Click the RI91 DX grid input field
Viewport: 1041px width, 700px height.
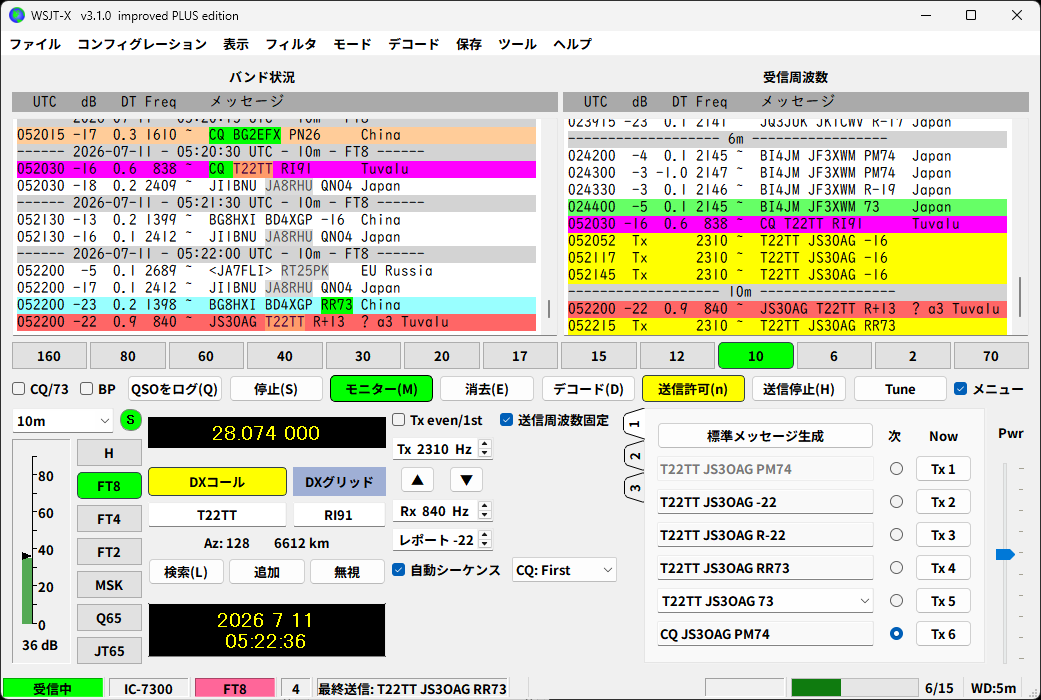pos(339,515)
